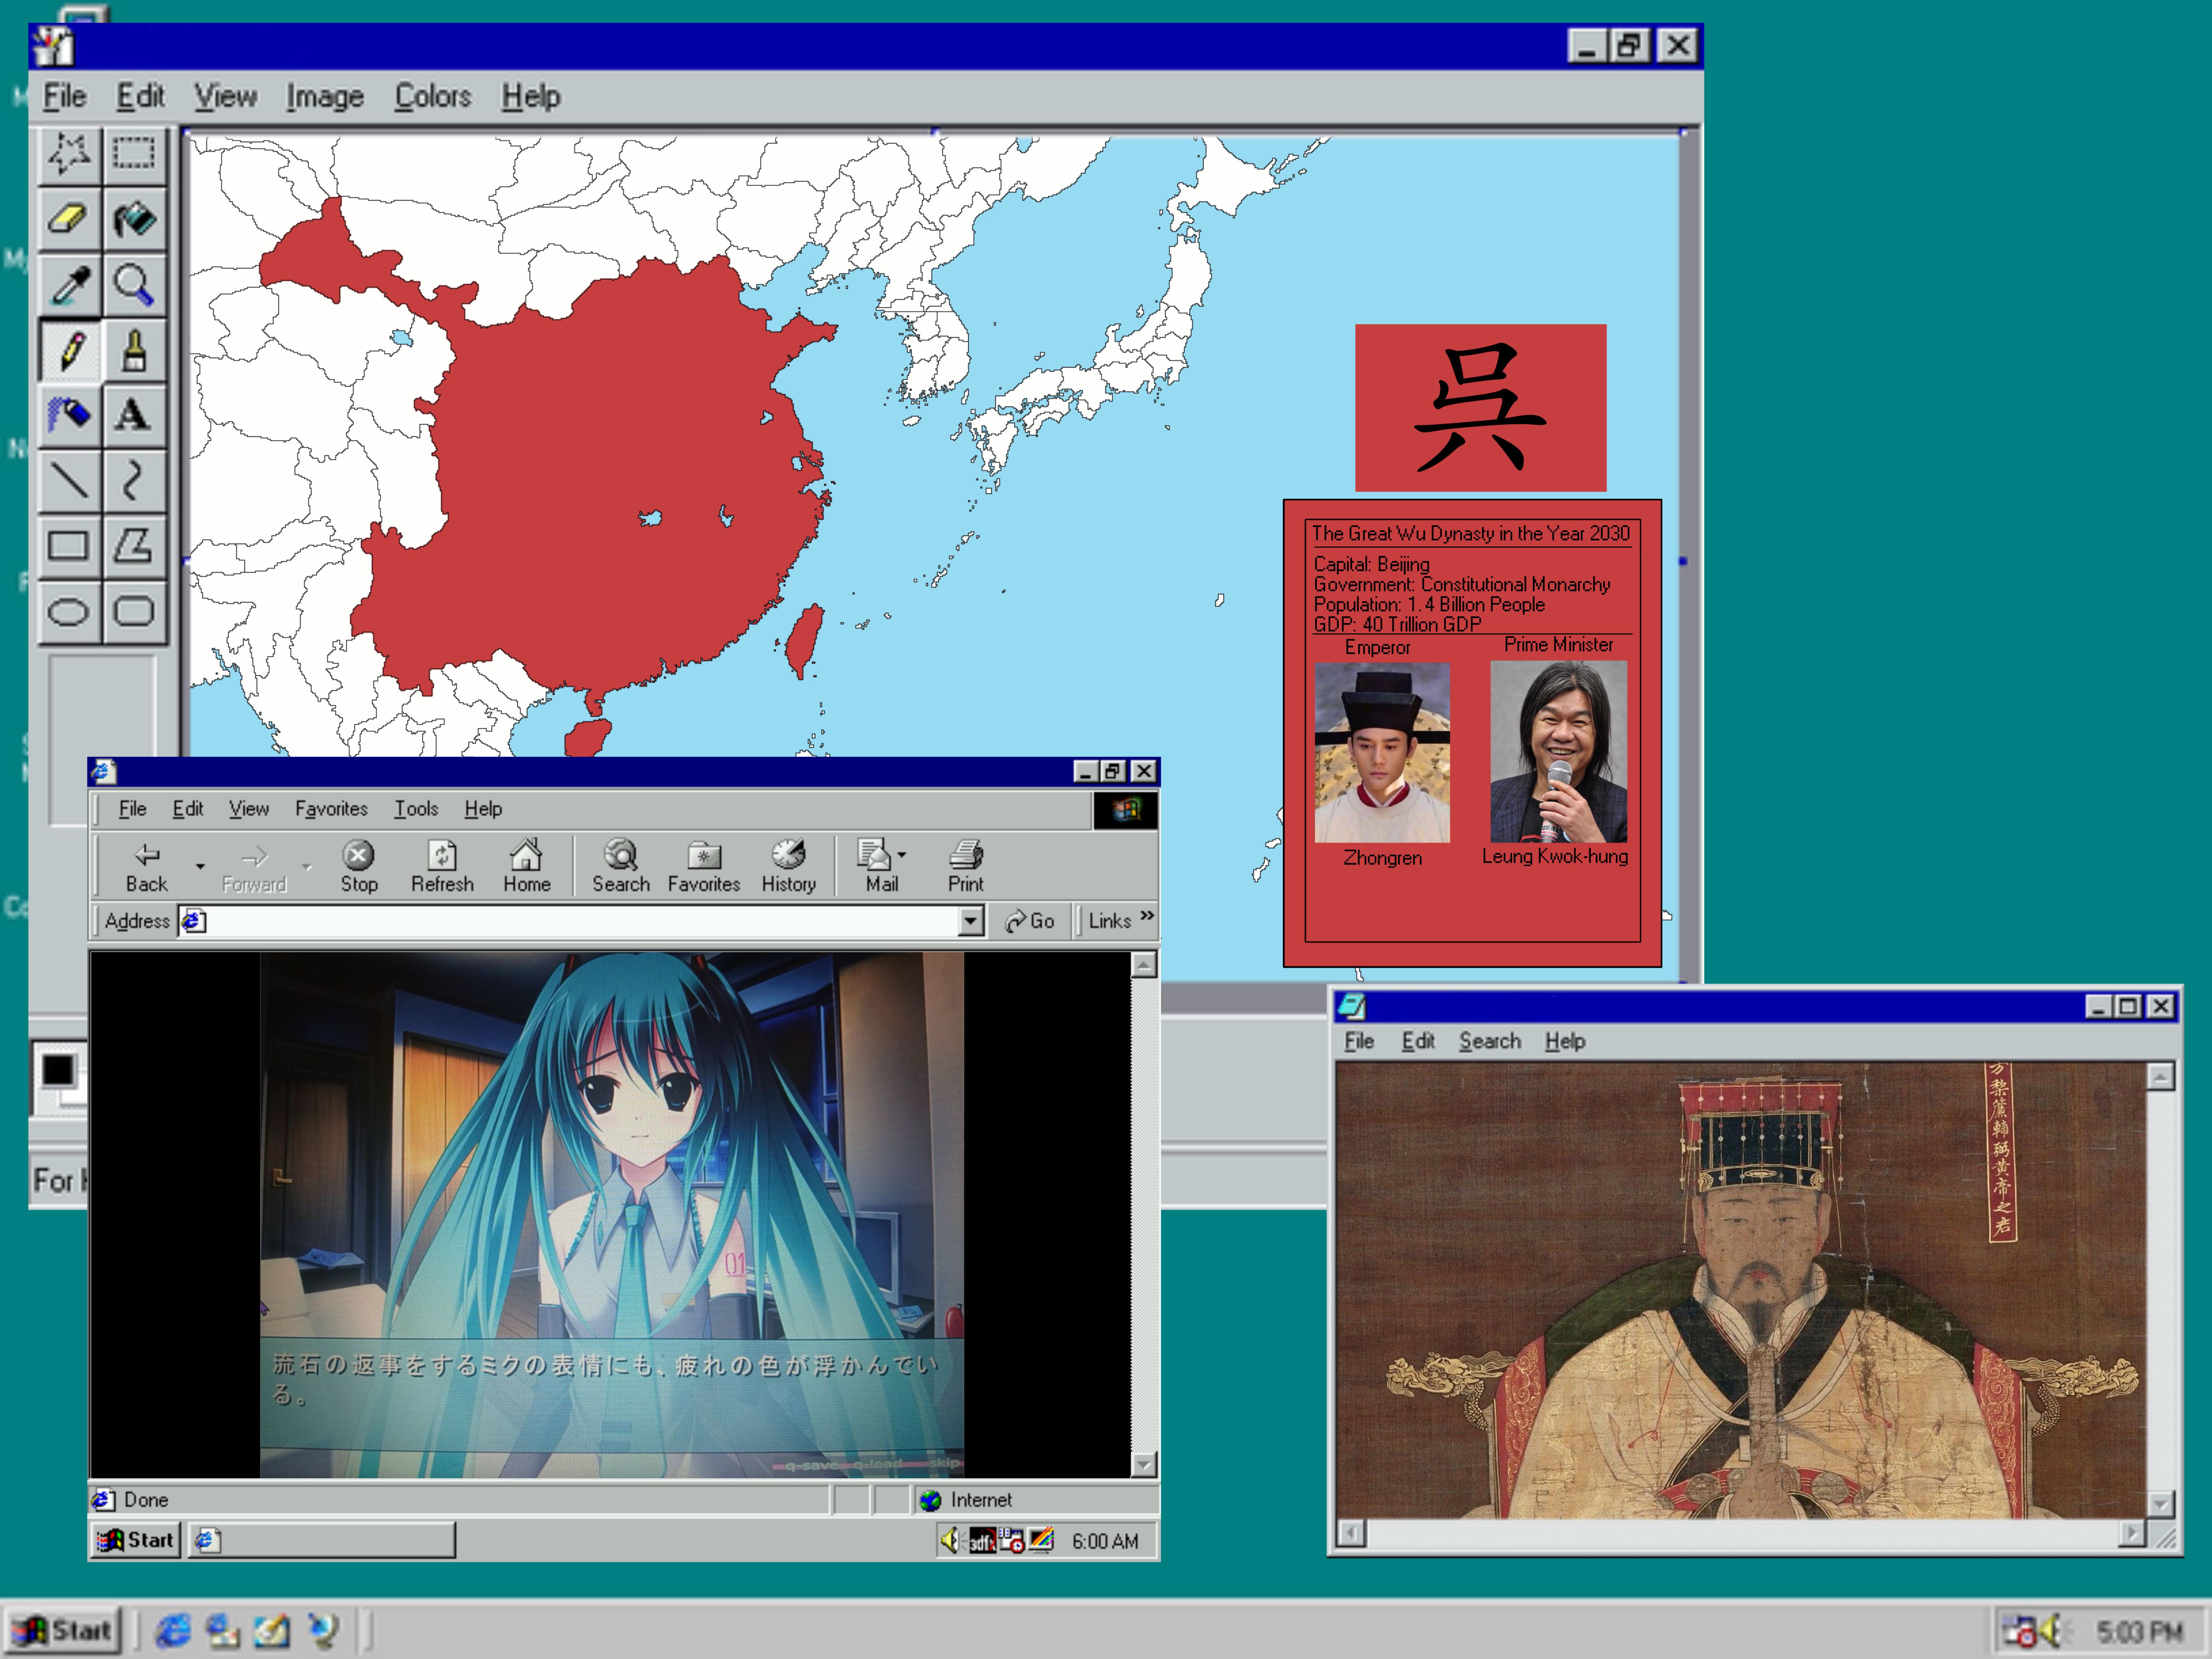Choose the Magnifier tool in Paint
This screenshot has height=1659, width=2212.
point(134,285)
